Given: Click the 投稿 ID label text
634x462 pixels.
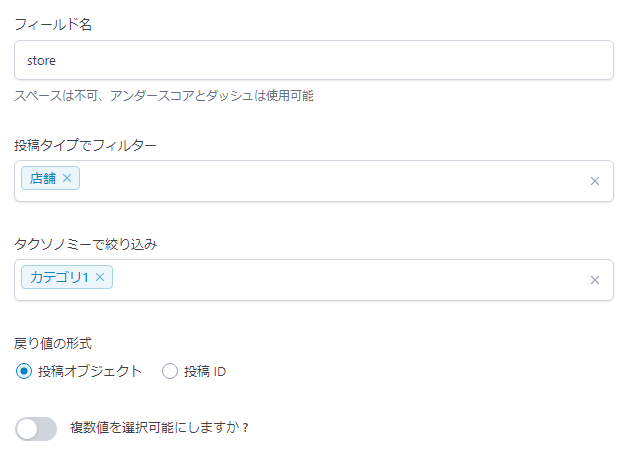Looking at the screenshot, I should pyautogui.click(x=205, y=372).
